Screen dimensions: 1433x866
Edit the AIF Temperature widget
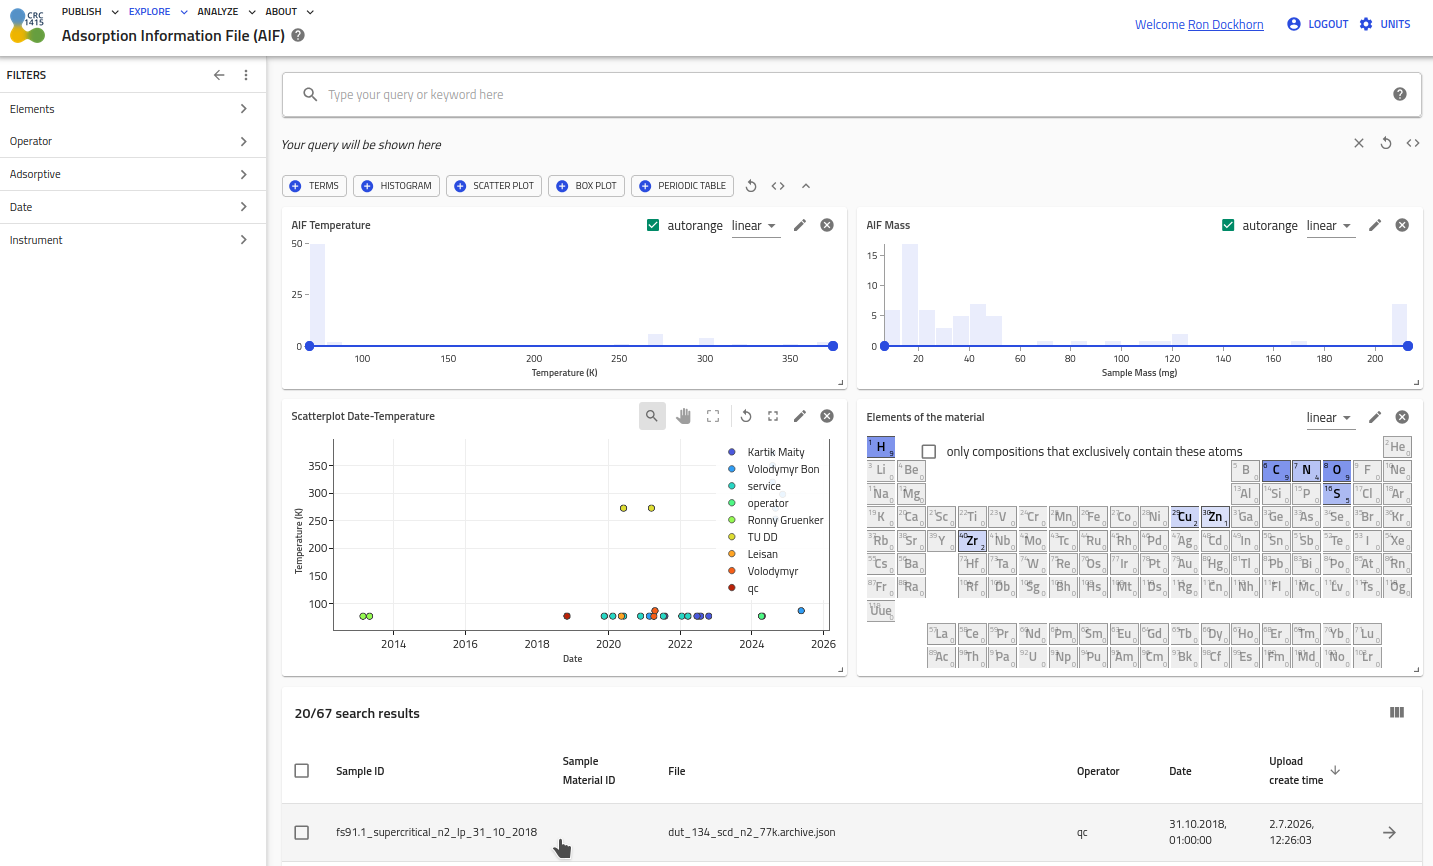(x=800, y=225)
